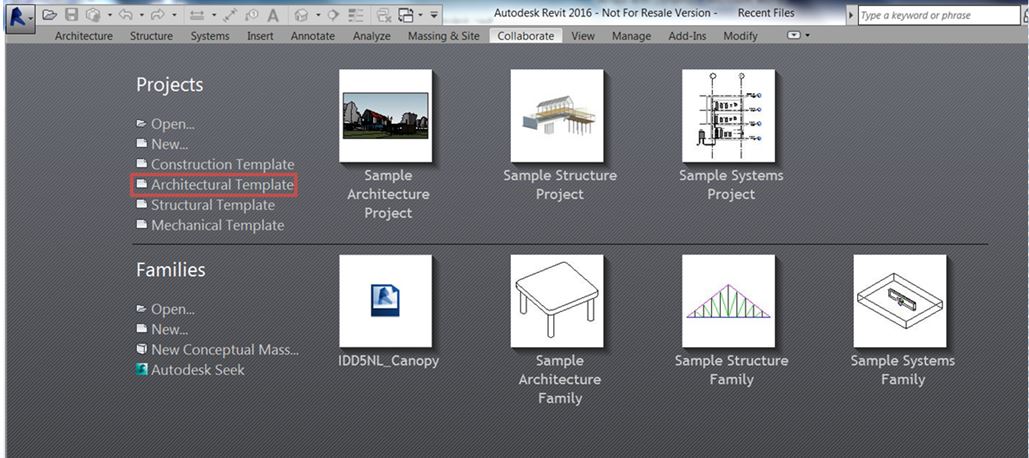Select the Text tool icon

[x=272, y=14]
